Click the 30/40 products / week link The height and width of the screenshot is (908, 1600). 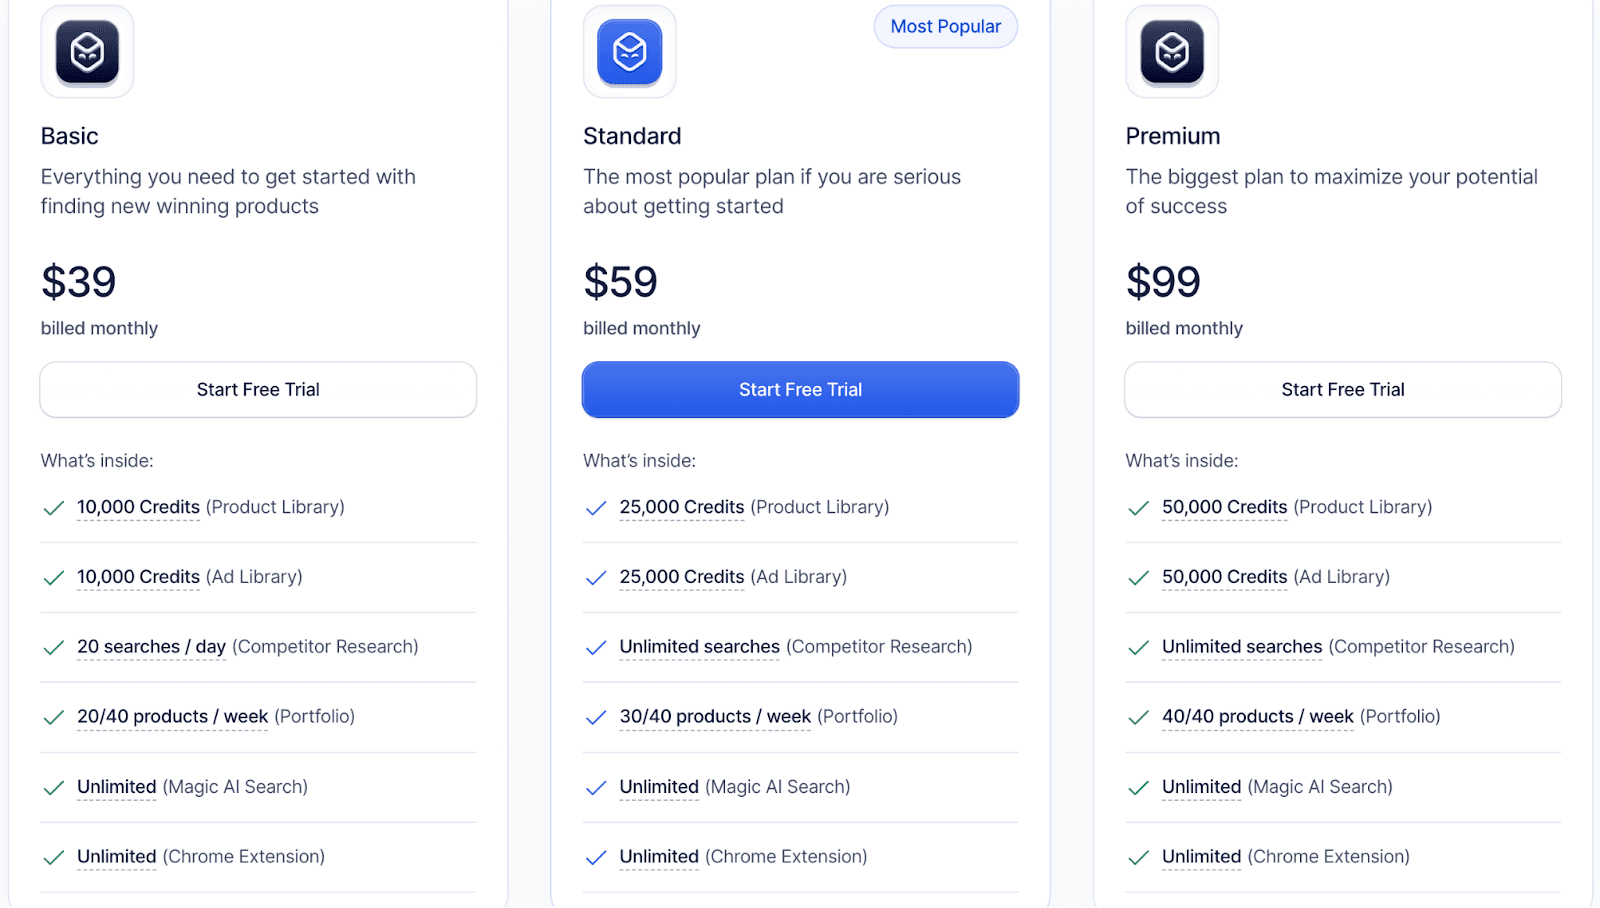(x=713, y=717)
